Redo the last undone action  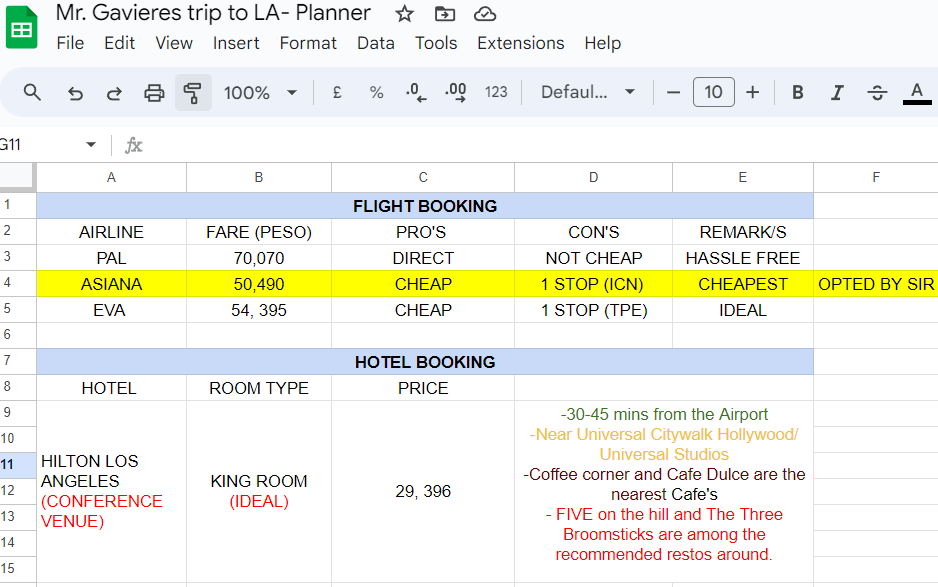click(x=114, y=93)
